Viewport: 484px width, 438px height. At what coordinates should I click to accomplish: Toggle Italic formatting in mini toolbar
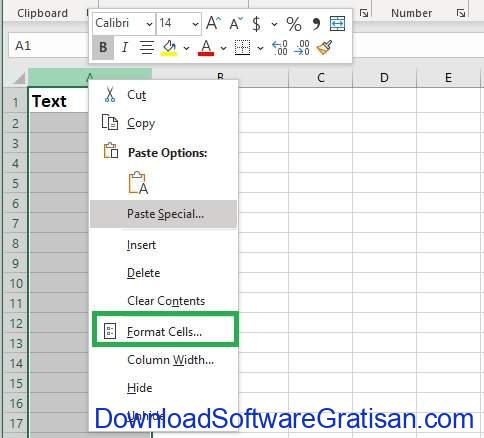[125, 48]
